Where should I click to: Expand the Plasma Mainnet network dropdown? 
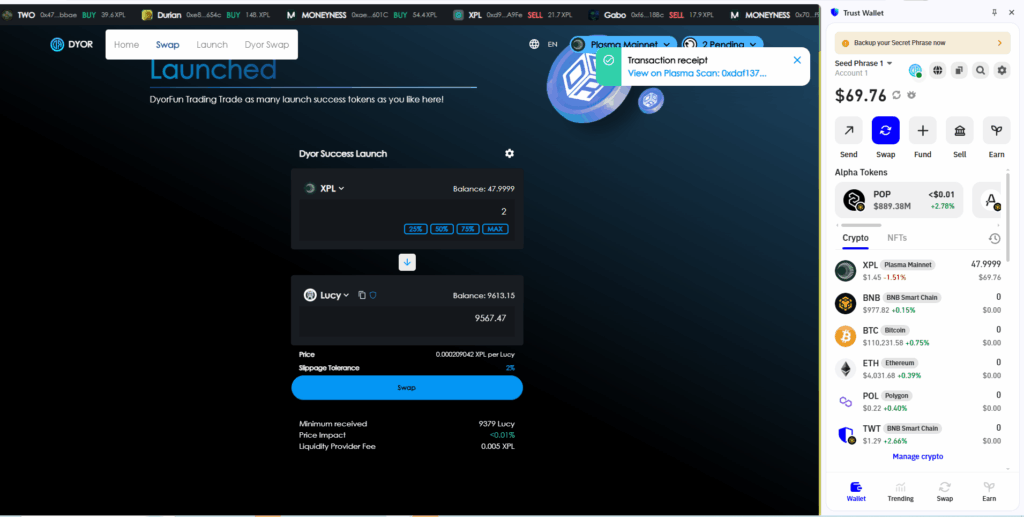[623, 44]
